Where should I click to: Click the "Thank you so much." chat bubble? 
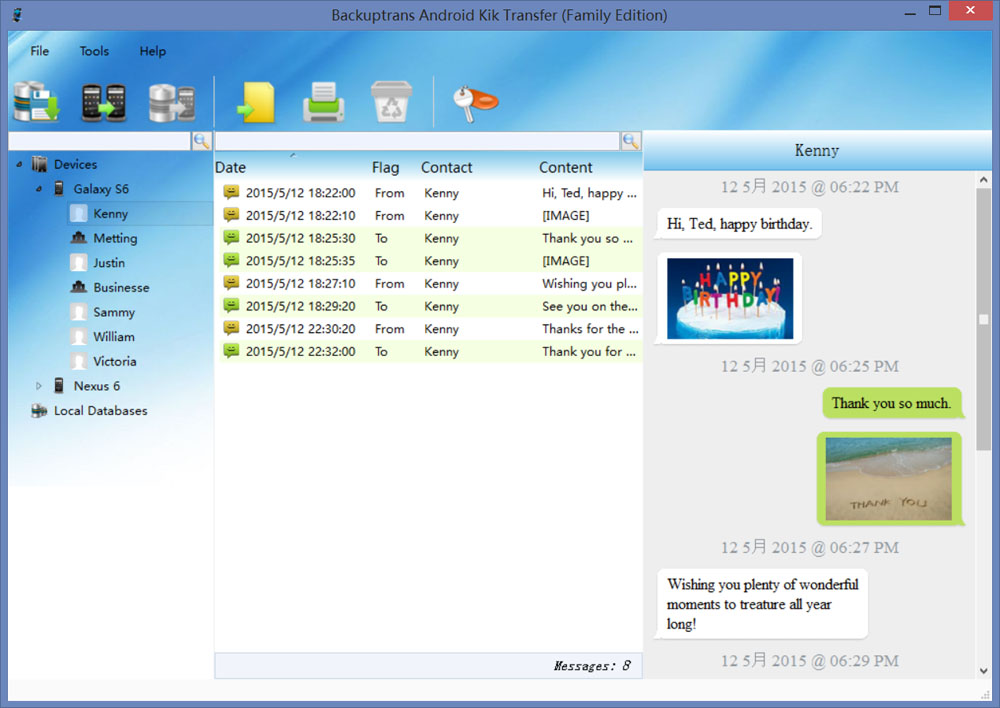(892, 403)
